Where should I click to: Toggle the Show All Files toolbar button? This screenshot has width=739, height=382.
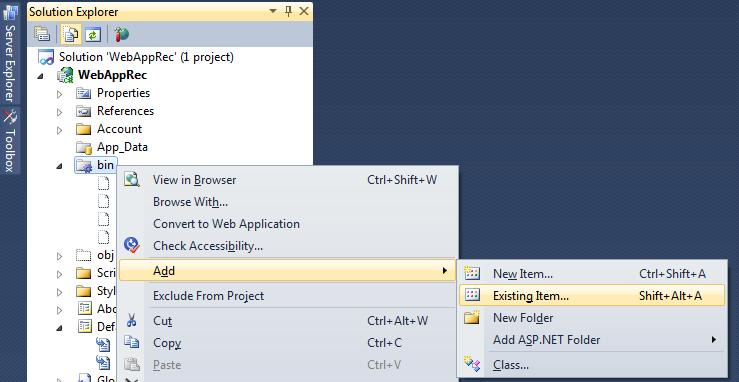pyautogui.click(x=71, y=34)
